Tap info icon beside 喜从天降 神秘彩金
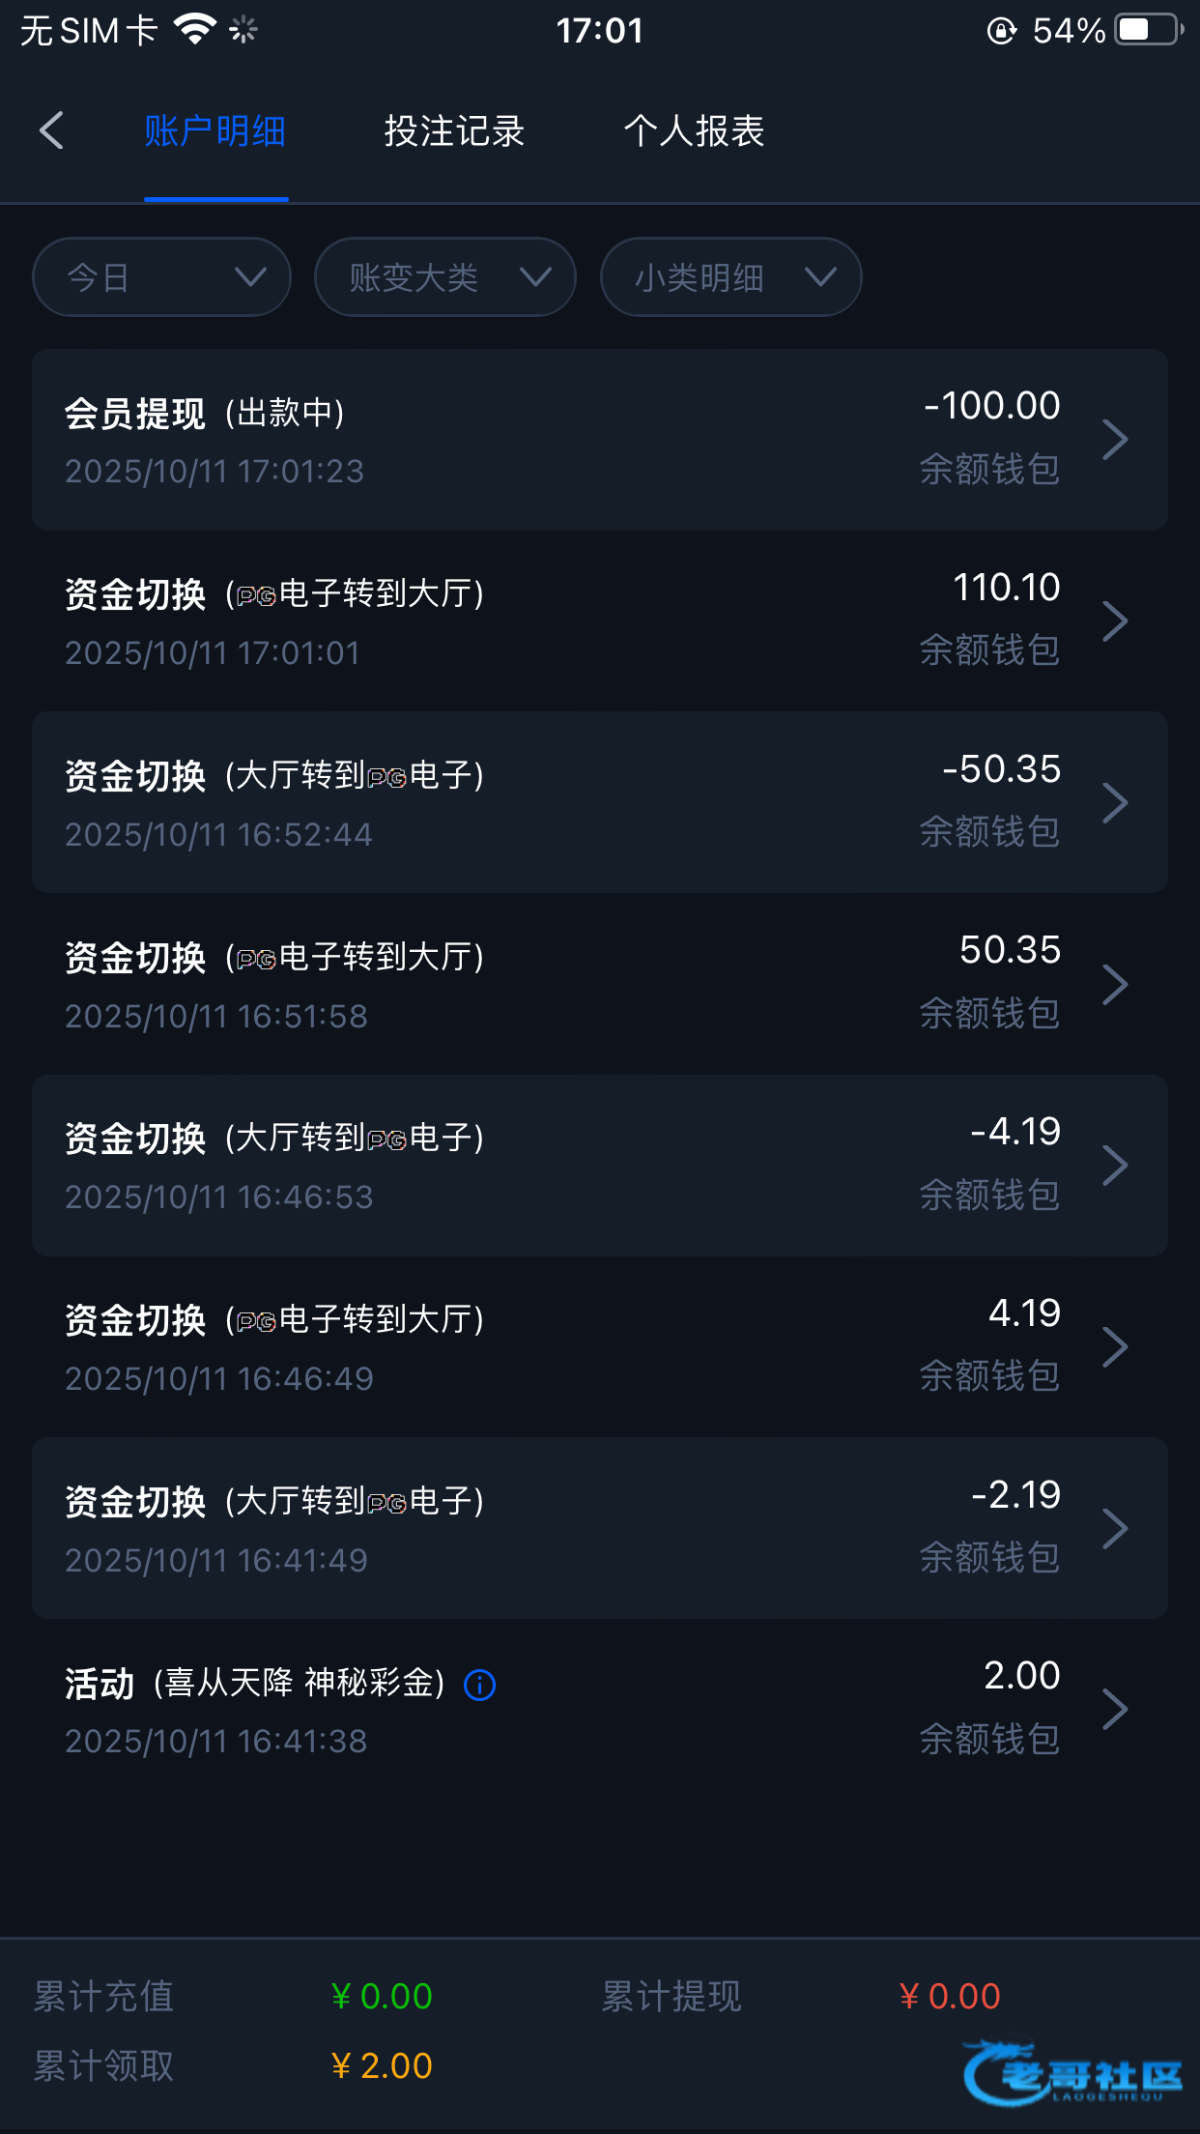Image resolution: width=1200 pixels, height=2134 pixels. 480,1685
